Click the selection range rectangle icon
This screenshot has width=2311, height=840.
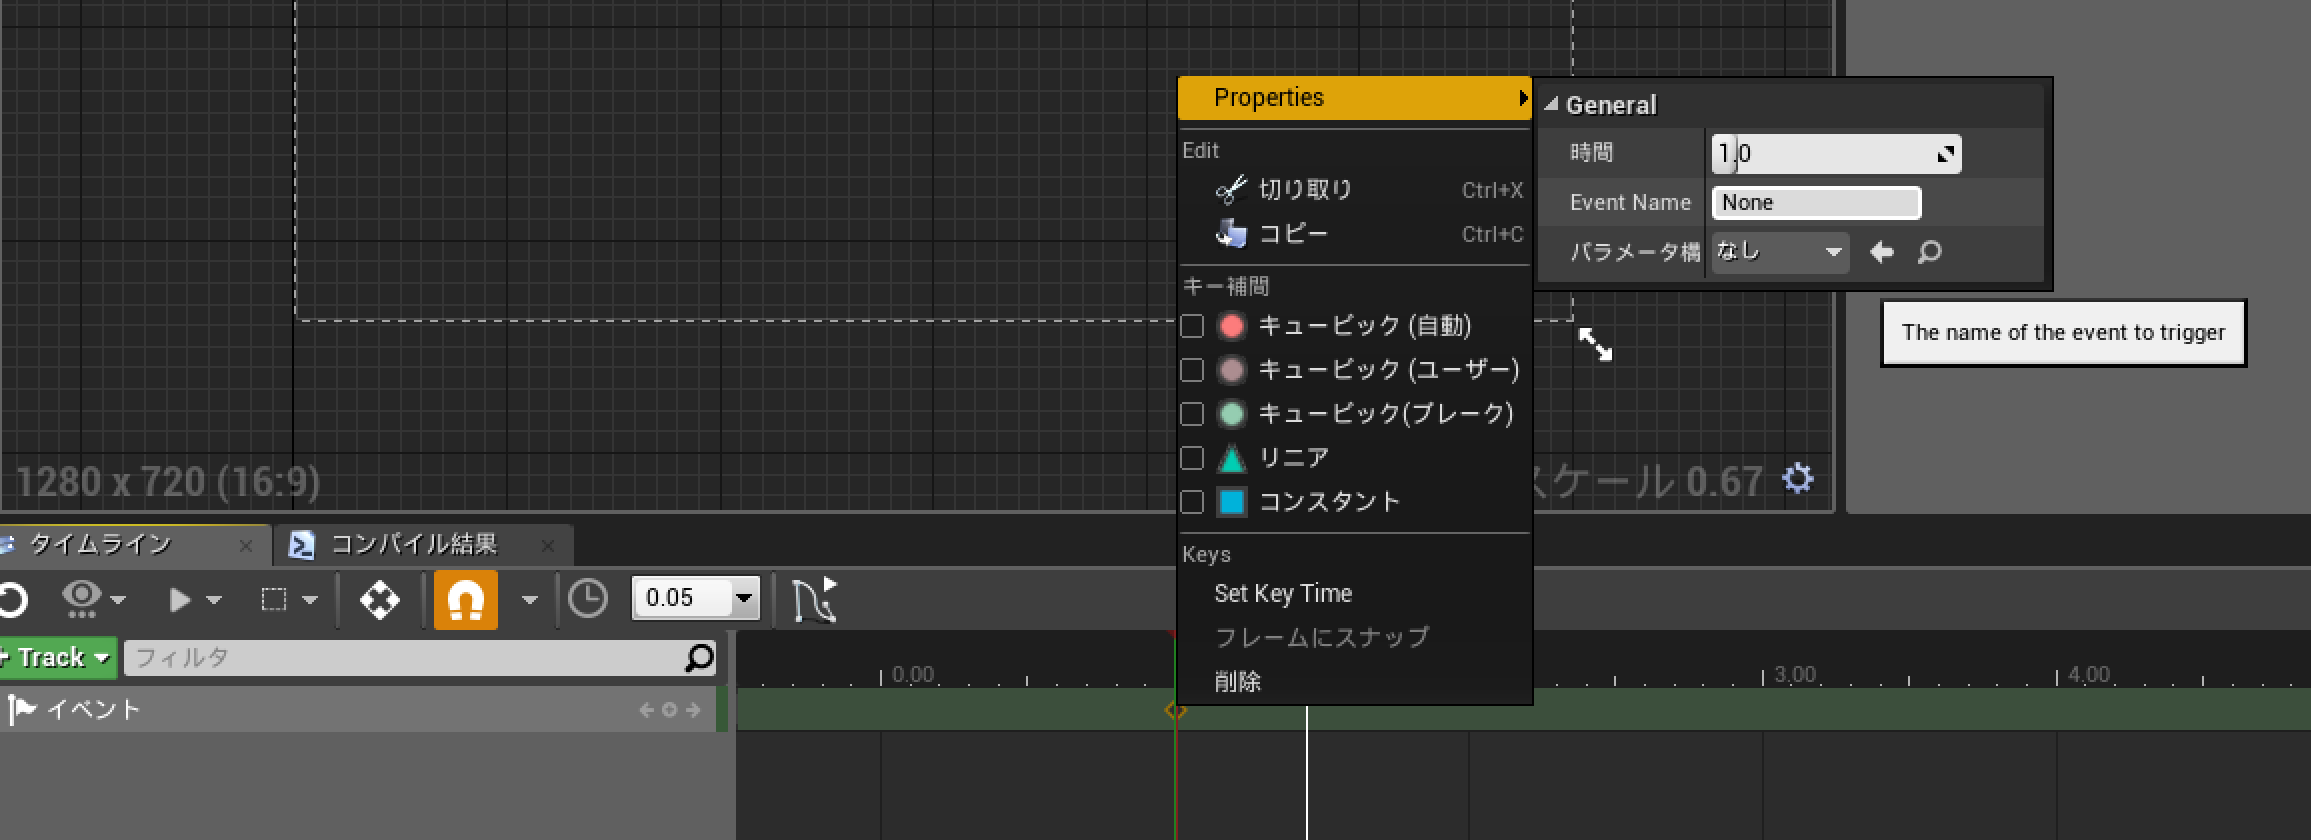point(273,599)
